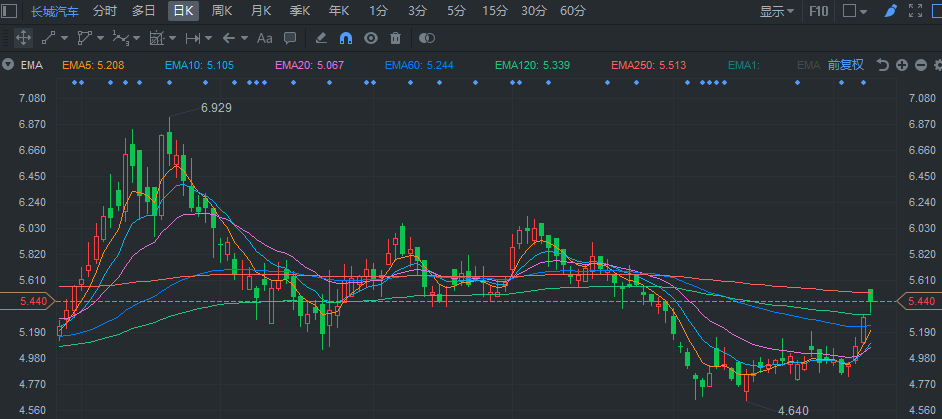Select the arrow annotation tool
Image resolution: width=942 pixels, height=419 pixels.
[228, 38]
